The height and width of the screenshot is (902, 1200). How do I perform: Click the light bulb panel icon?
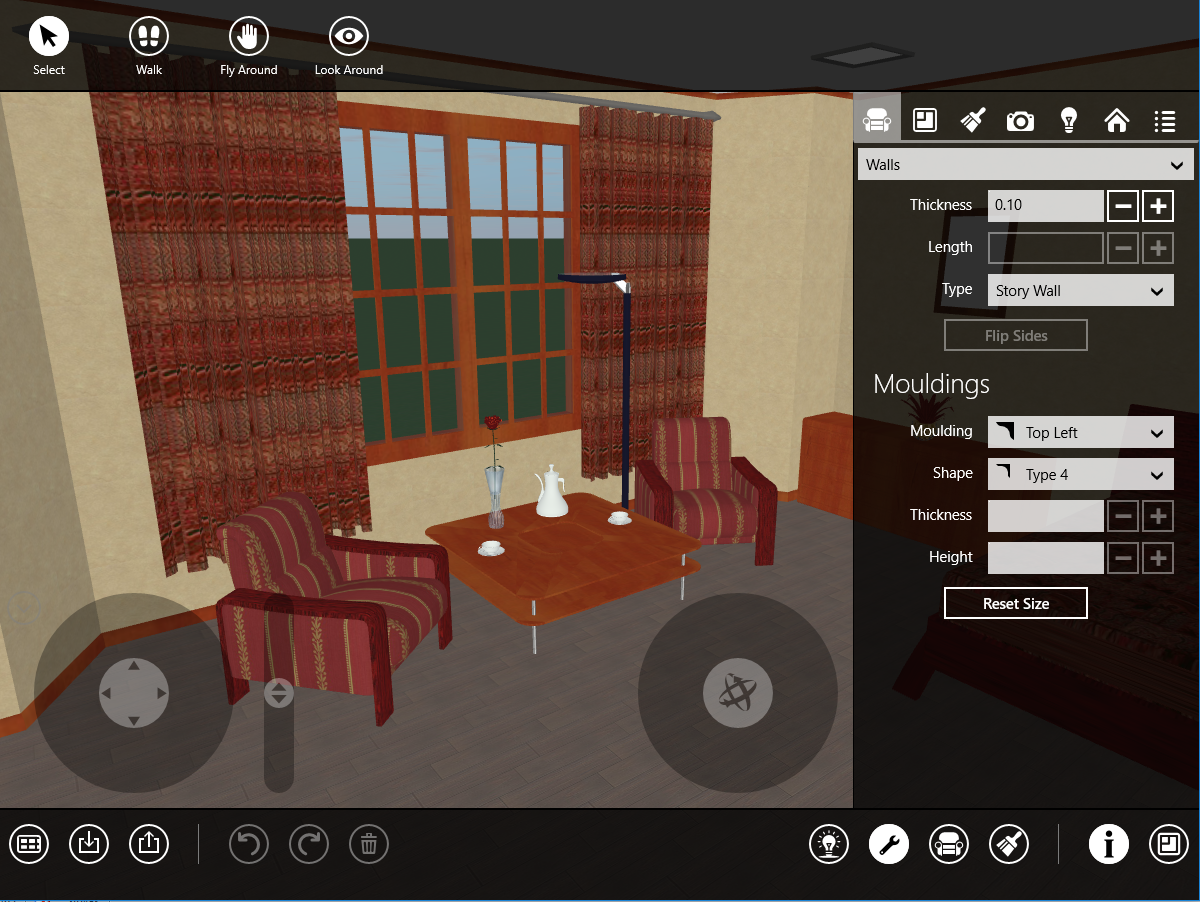1068,121
